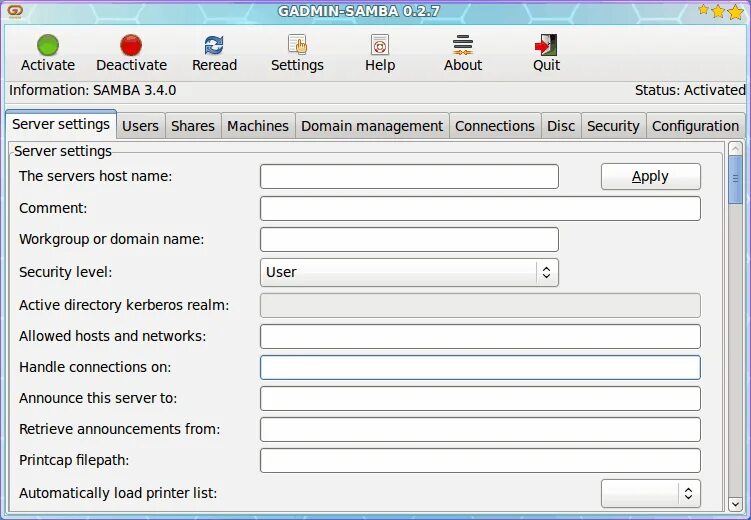Click the Apply button
The height and width of the screenshot is (520, 751).
click(650, 176)
